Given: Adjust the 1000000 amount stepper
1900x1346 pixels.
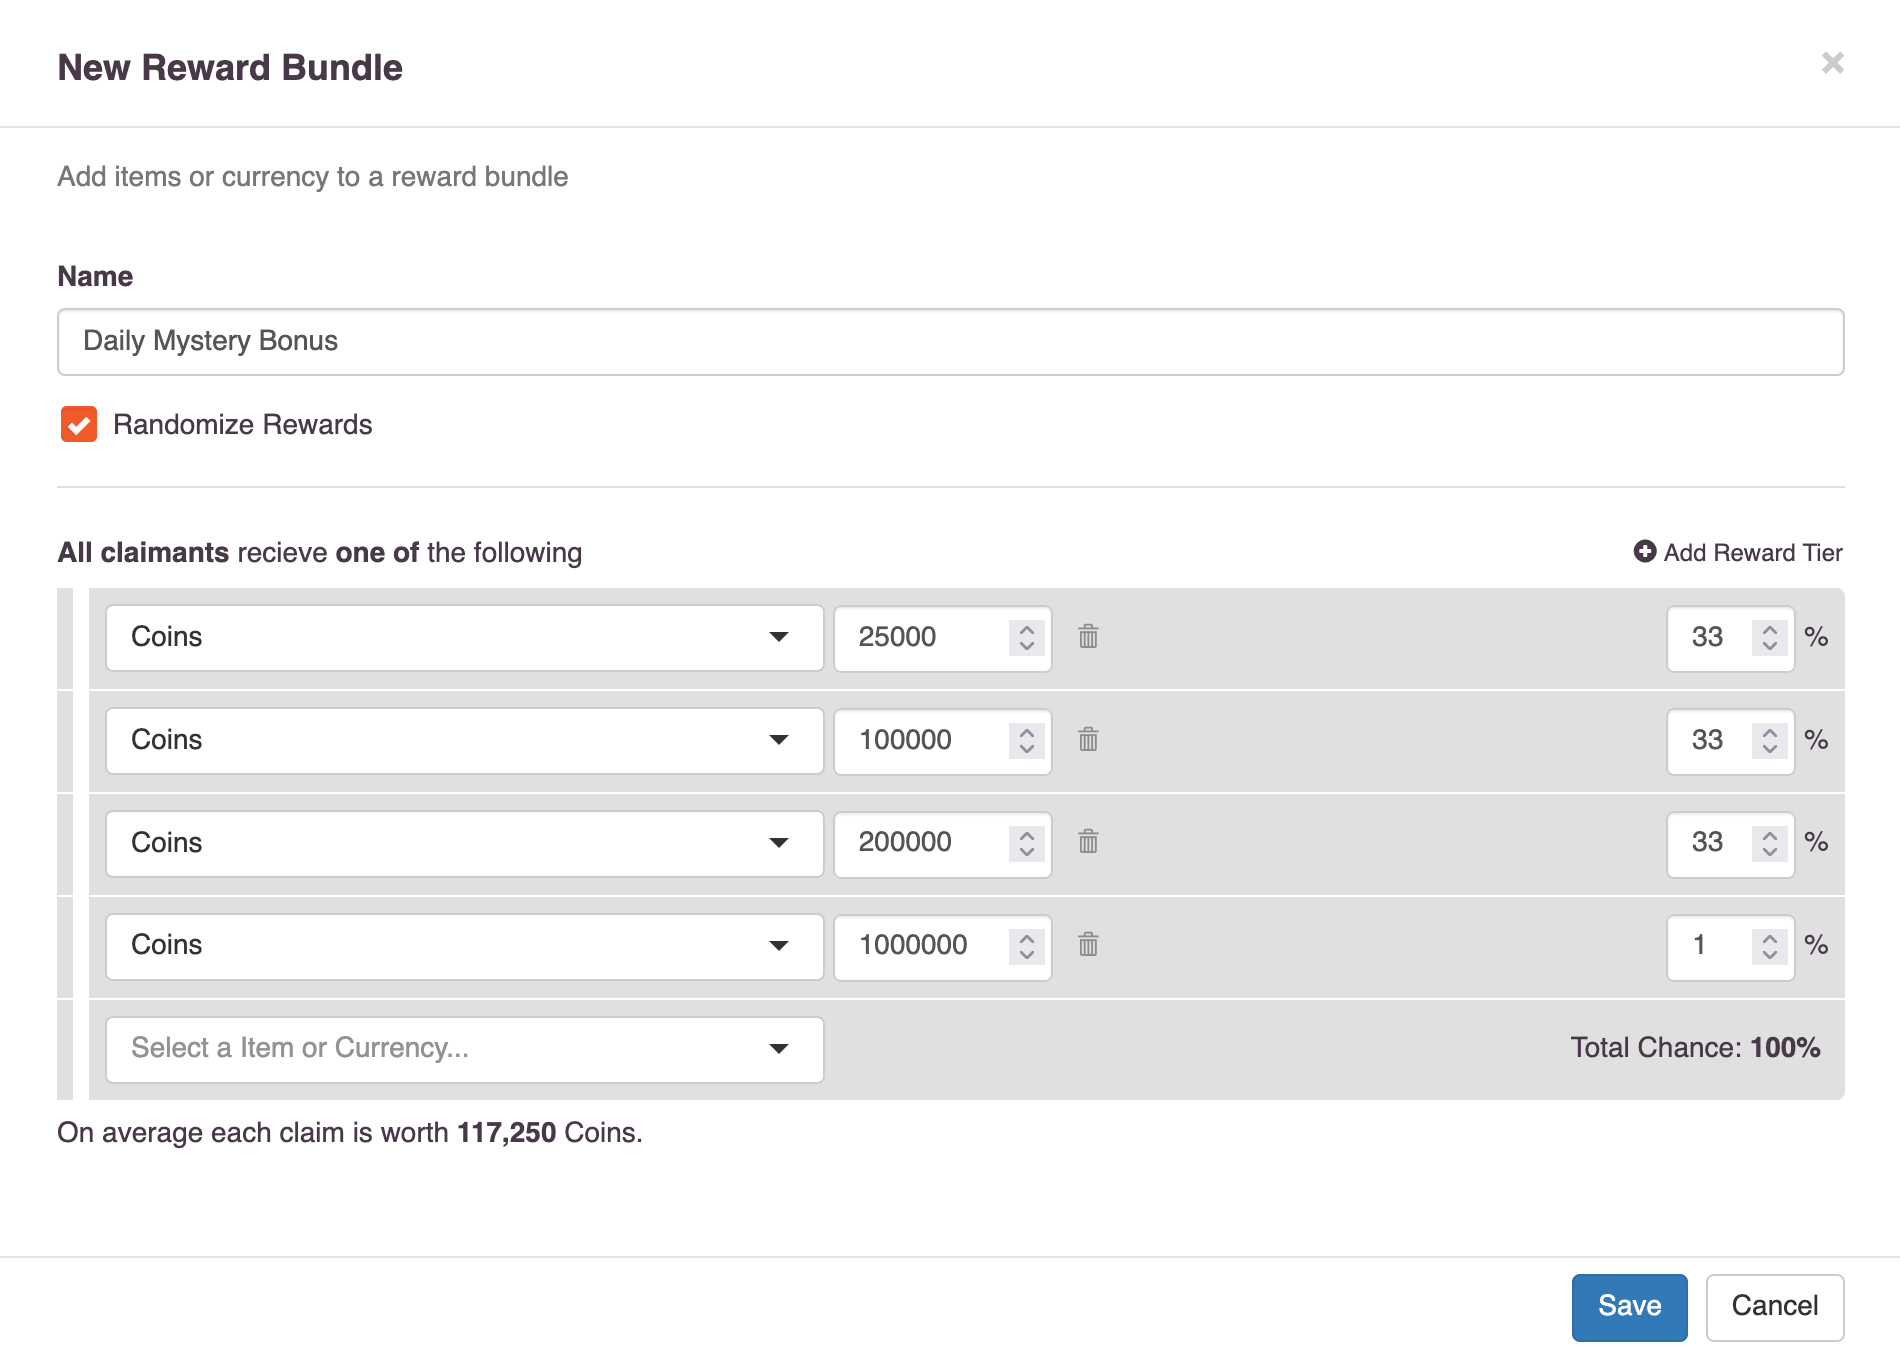Looking at the screenshot, I should click(x=1026, y=945).
